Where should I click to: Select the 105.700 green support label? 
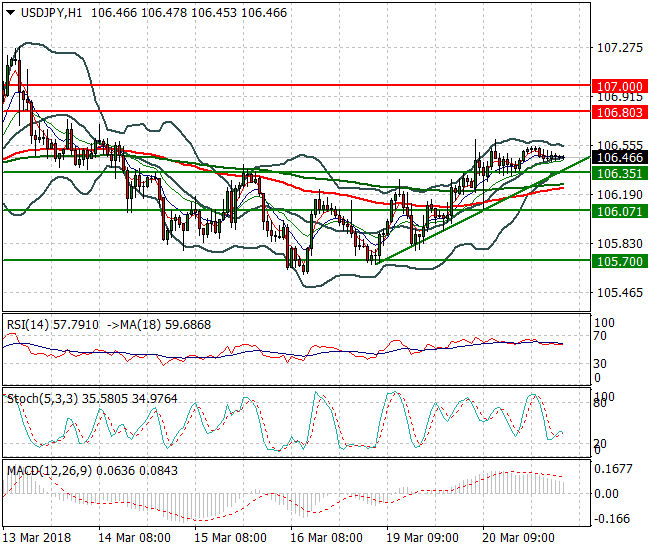(620, 262)
